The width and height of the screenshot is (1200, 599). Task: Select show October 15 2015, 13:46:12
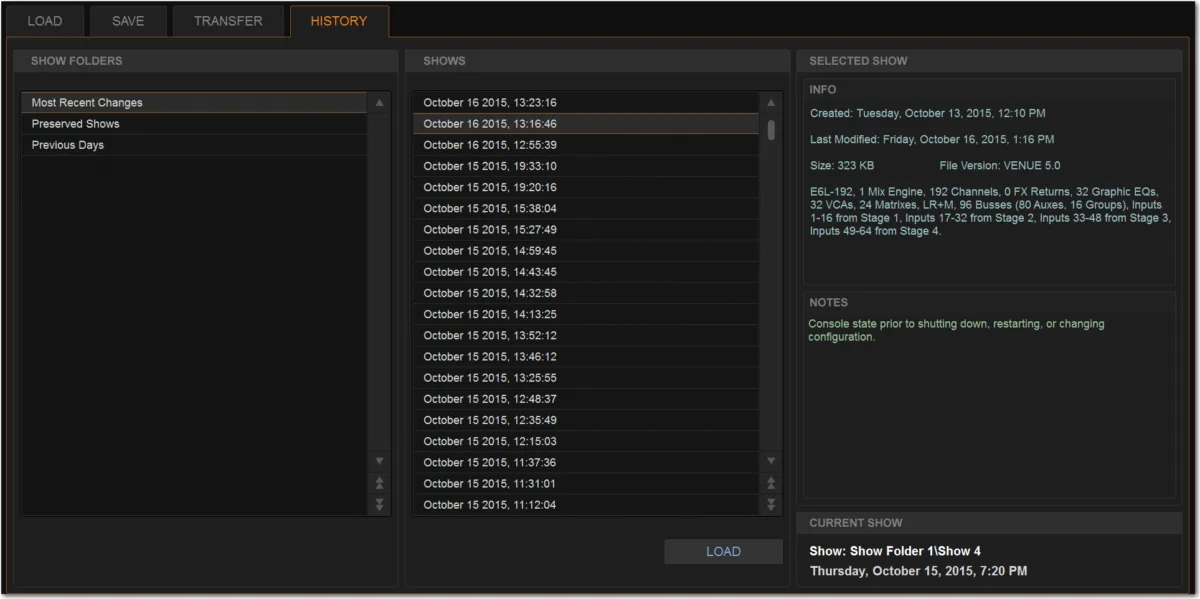tap(586, 356)
